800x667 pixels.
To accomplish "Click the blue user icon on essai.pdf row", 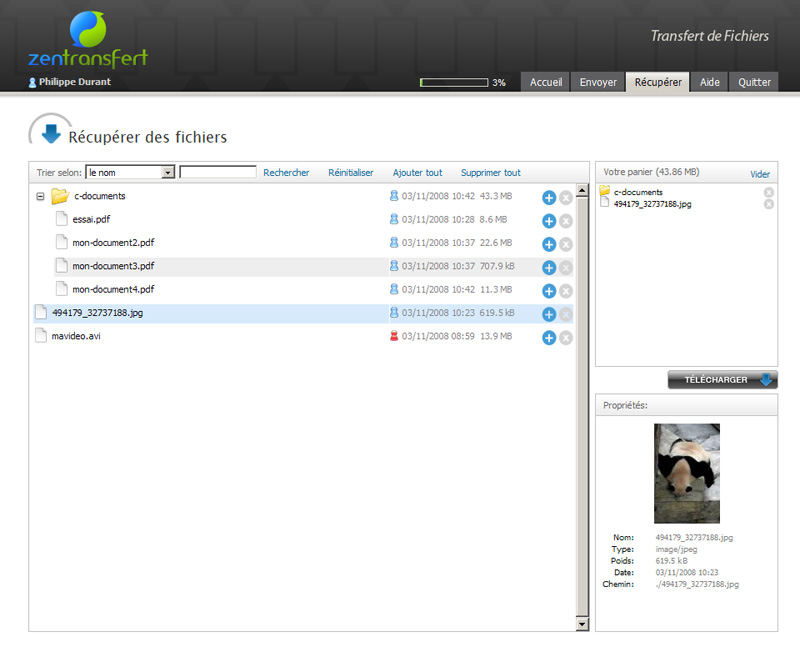I will pyautogui.click(x=394, y=219).
